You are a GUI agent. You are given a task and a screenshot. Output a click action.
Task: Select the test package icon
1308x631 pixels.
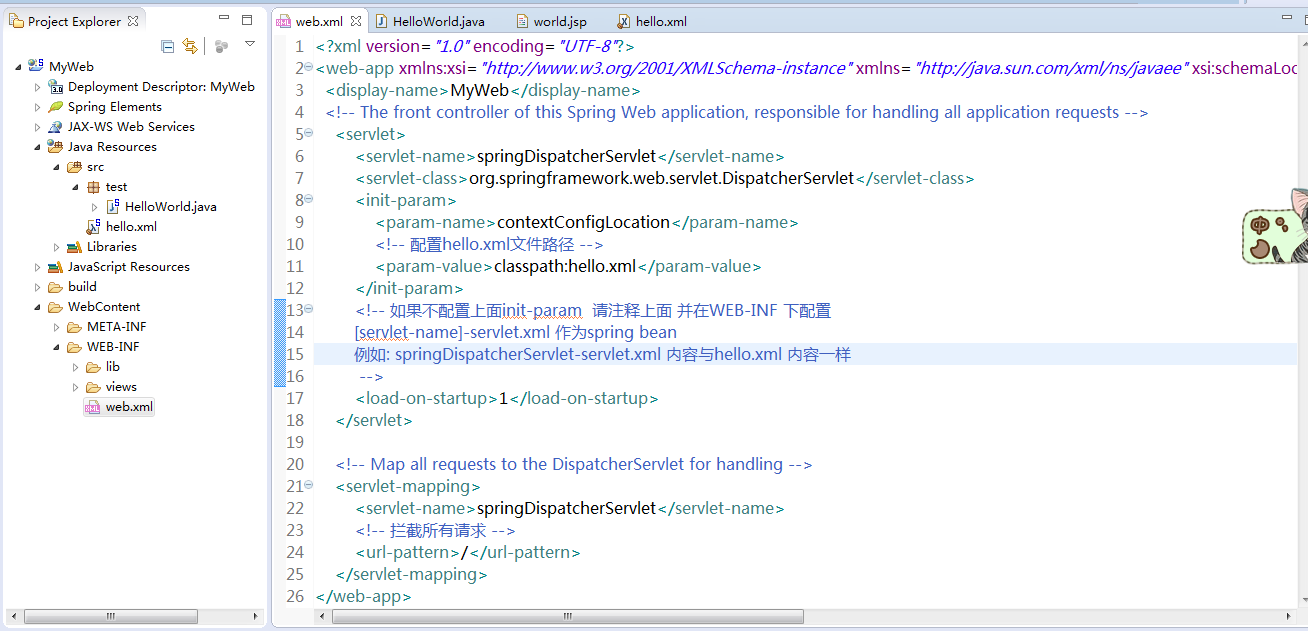pyautogui.click(x=94, y=187)
